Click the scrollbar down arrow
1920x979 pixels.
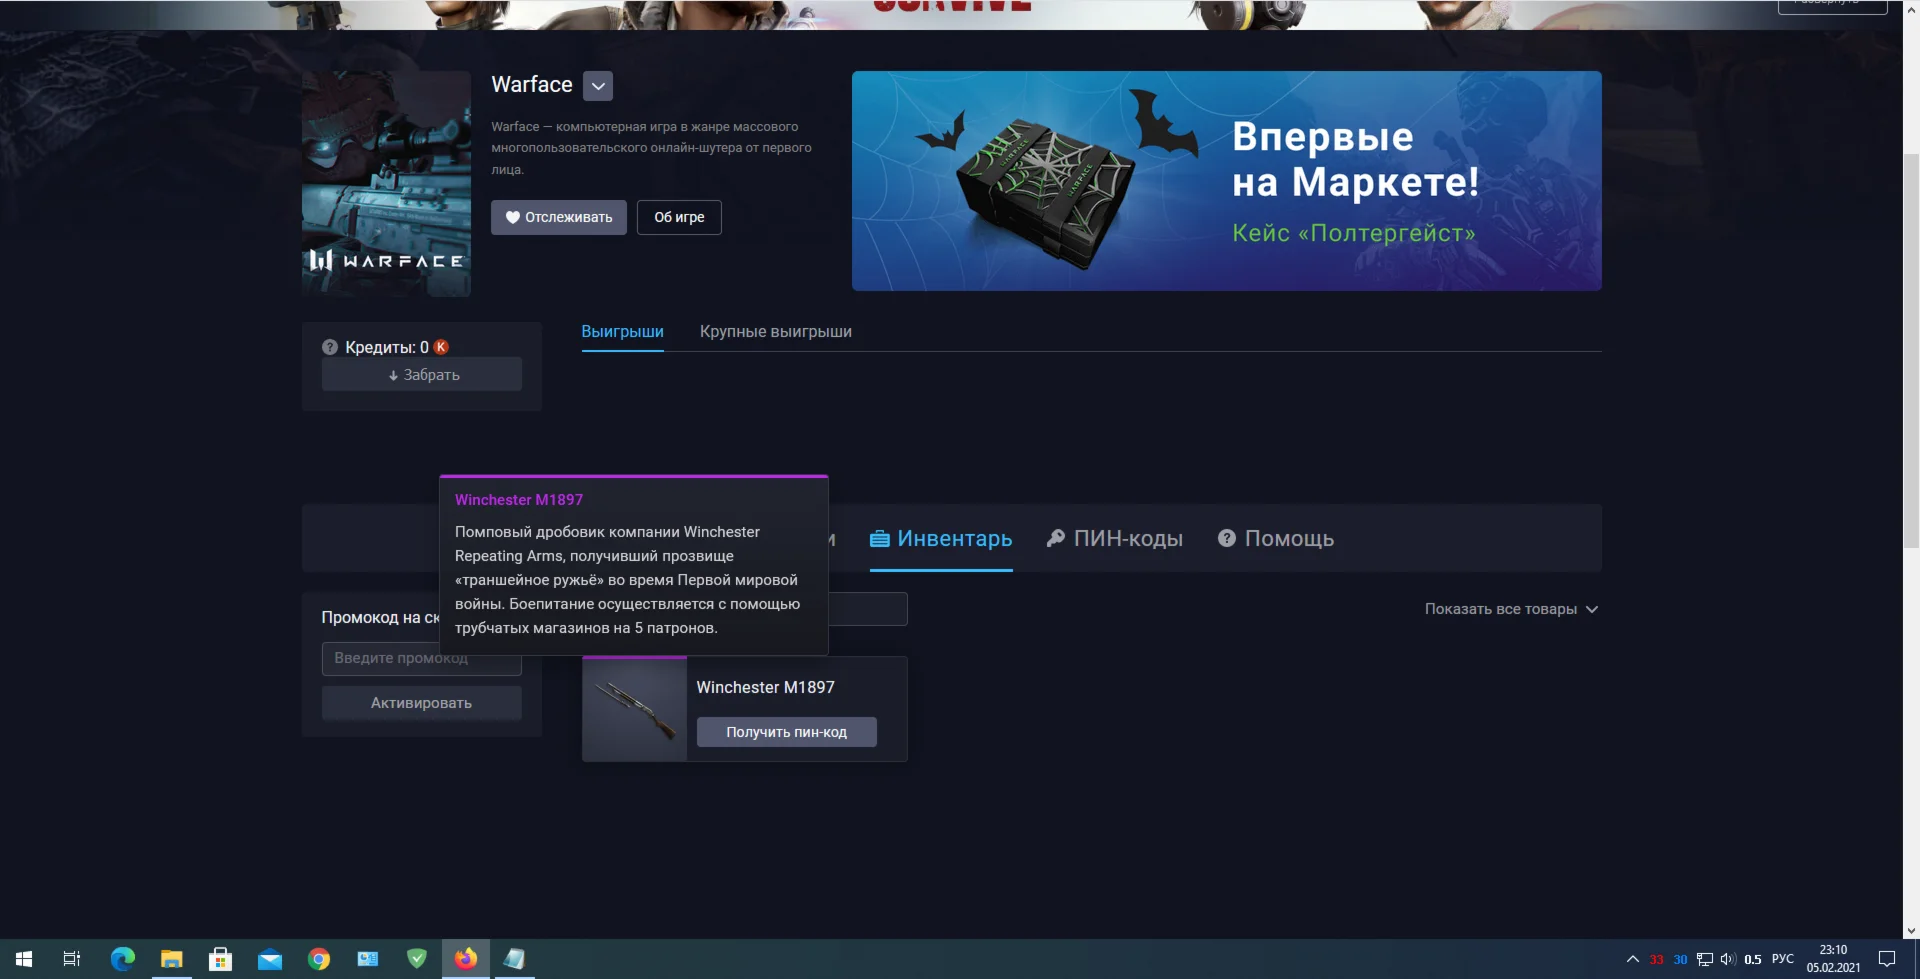(1911, 931)
